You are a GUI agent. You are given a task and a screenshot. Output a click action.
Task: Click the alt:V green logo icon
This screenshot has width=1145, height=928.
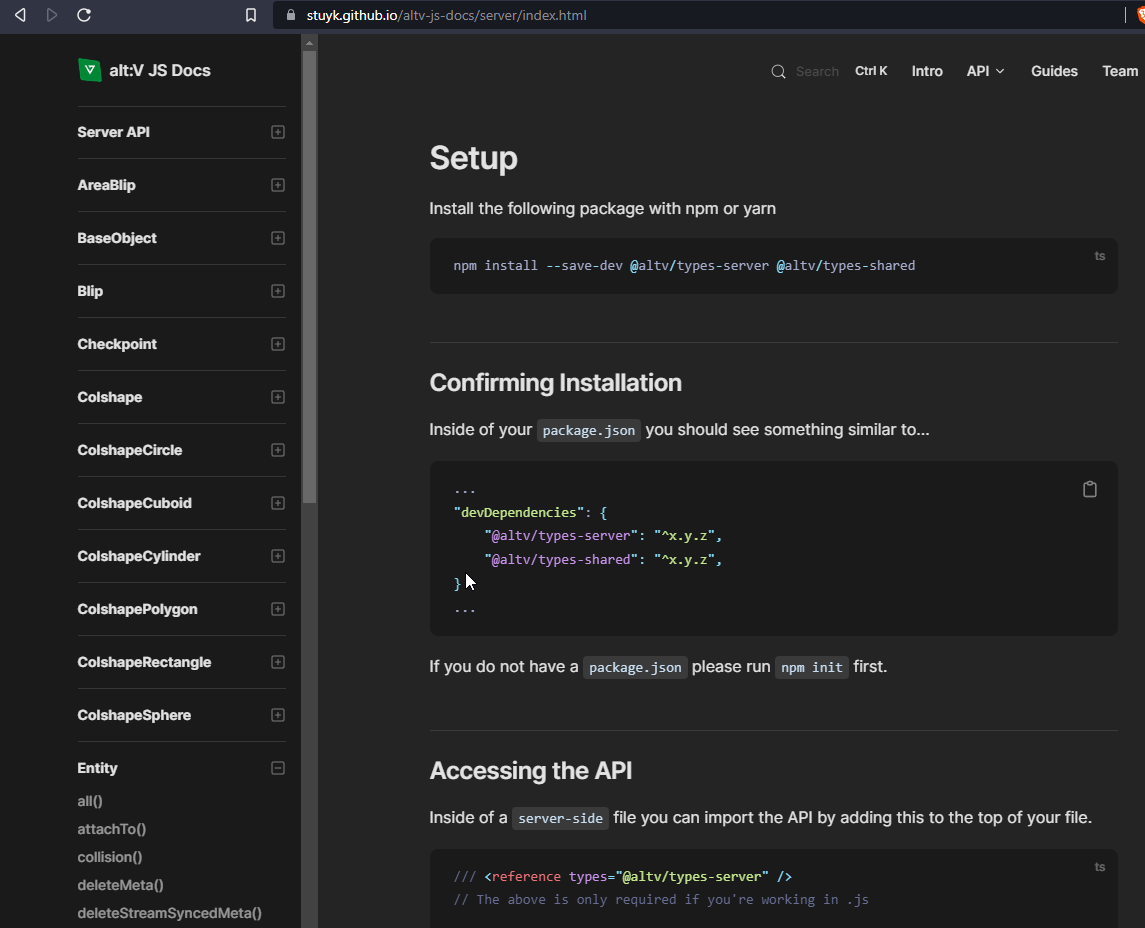point(90,70)
